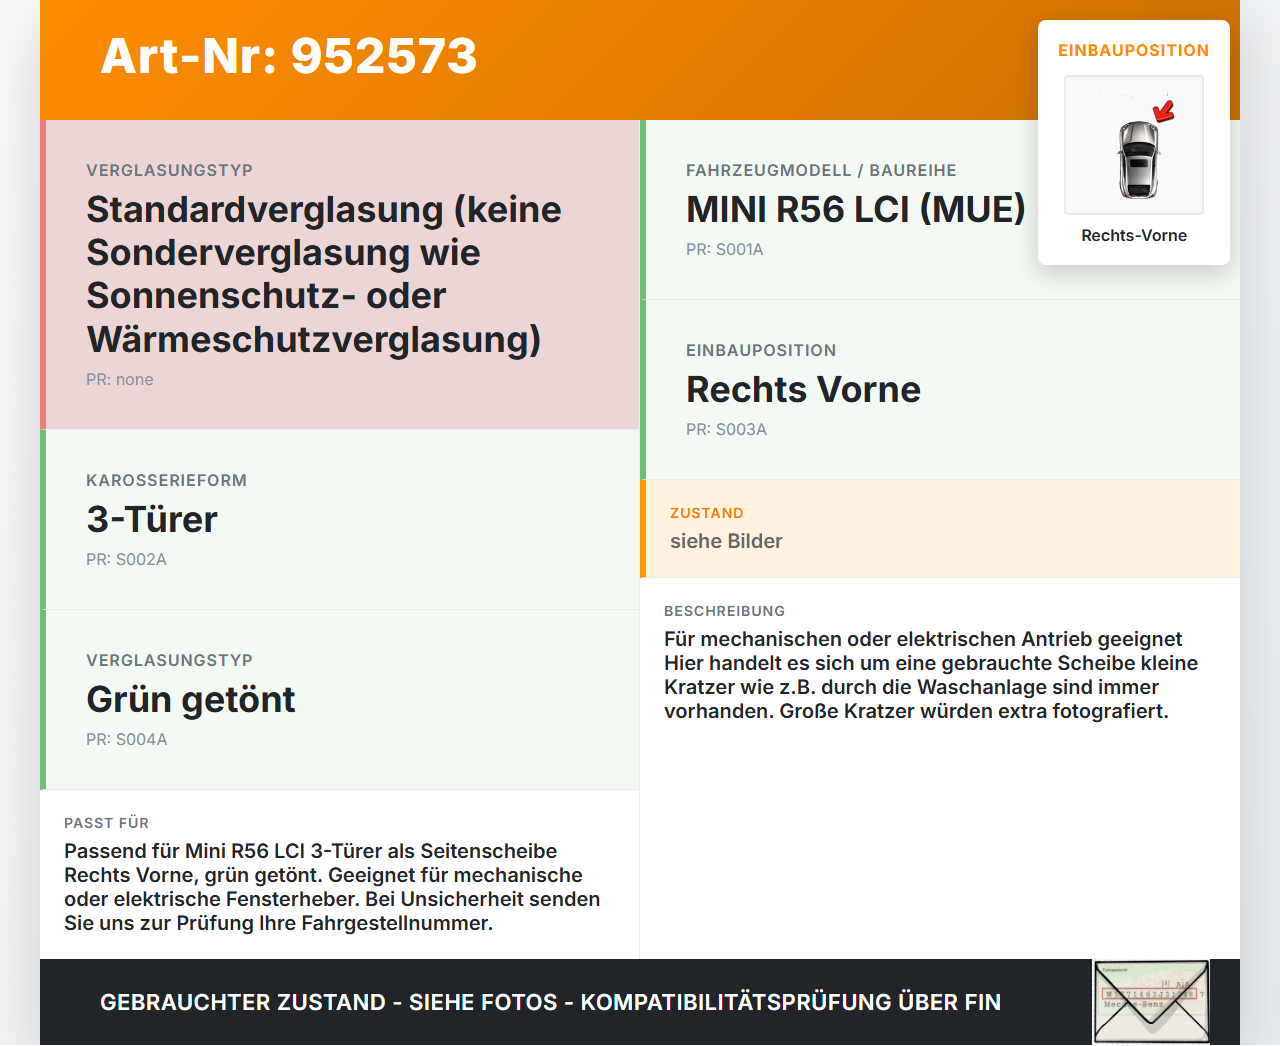Switch to the KAROSSERIEFORM section
Image resolution: width=1280 pixels, height=1046 pixels.
[x=167, y=480]
